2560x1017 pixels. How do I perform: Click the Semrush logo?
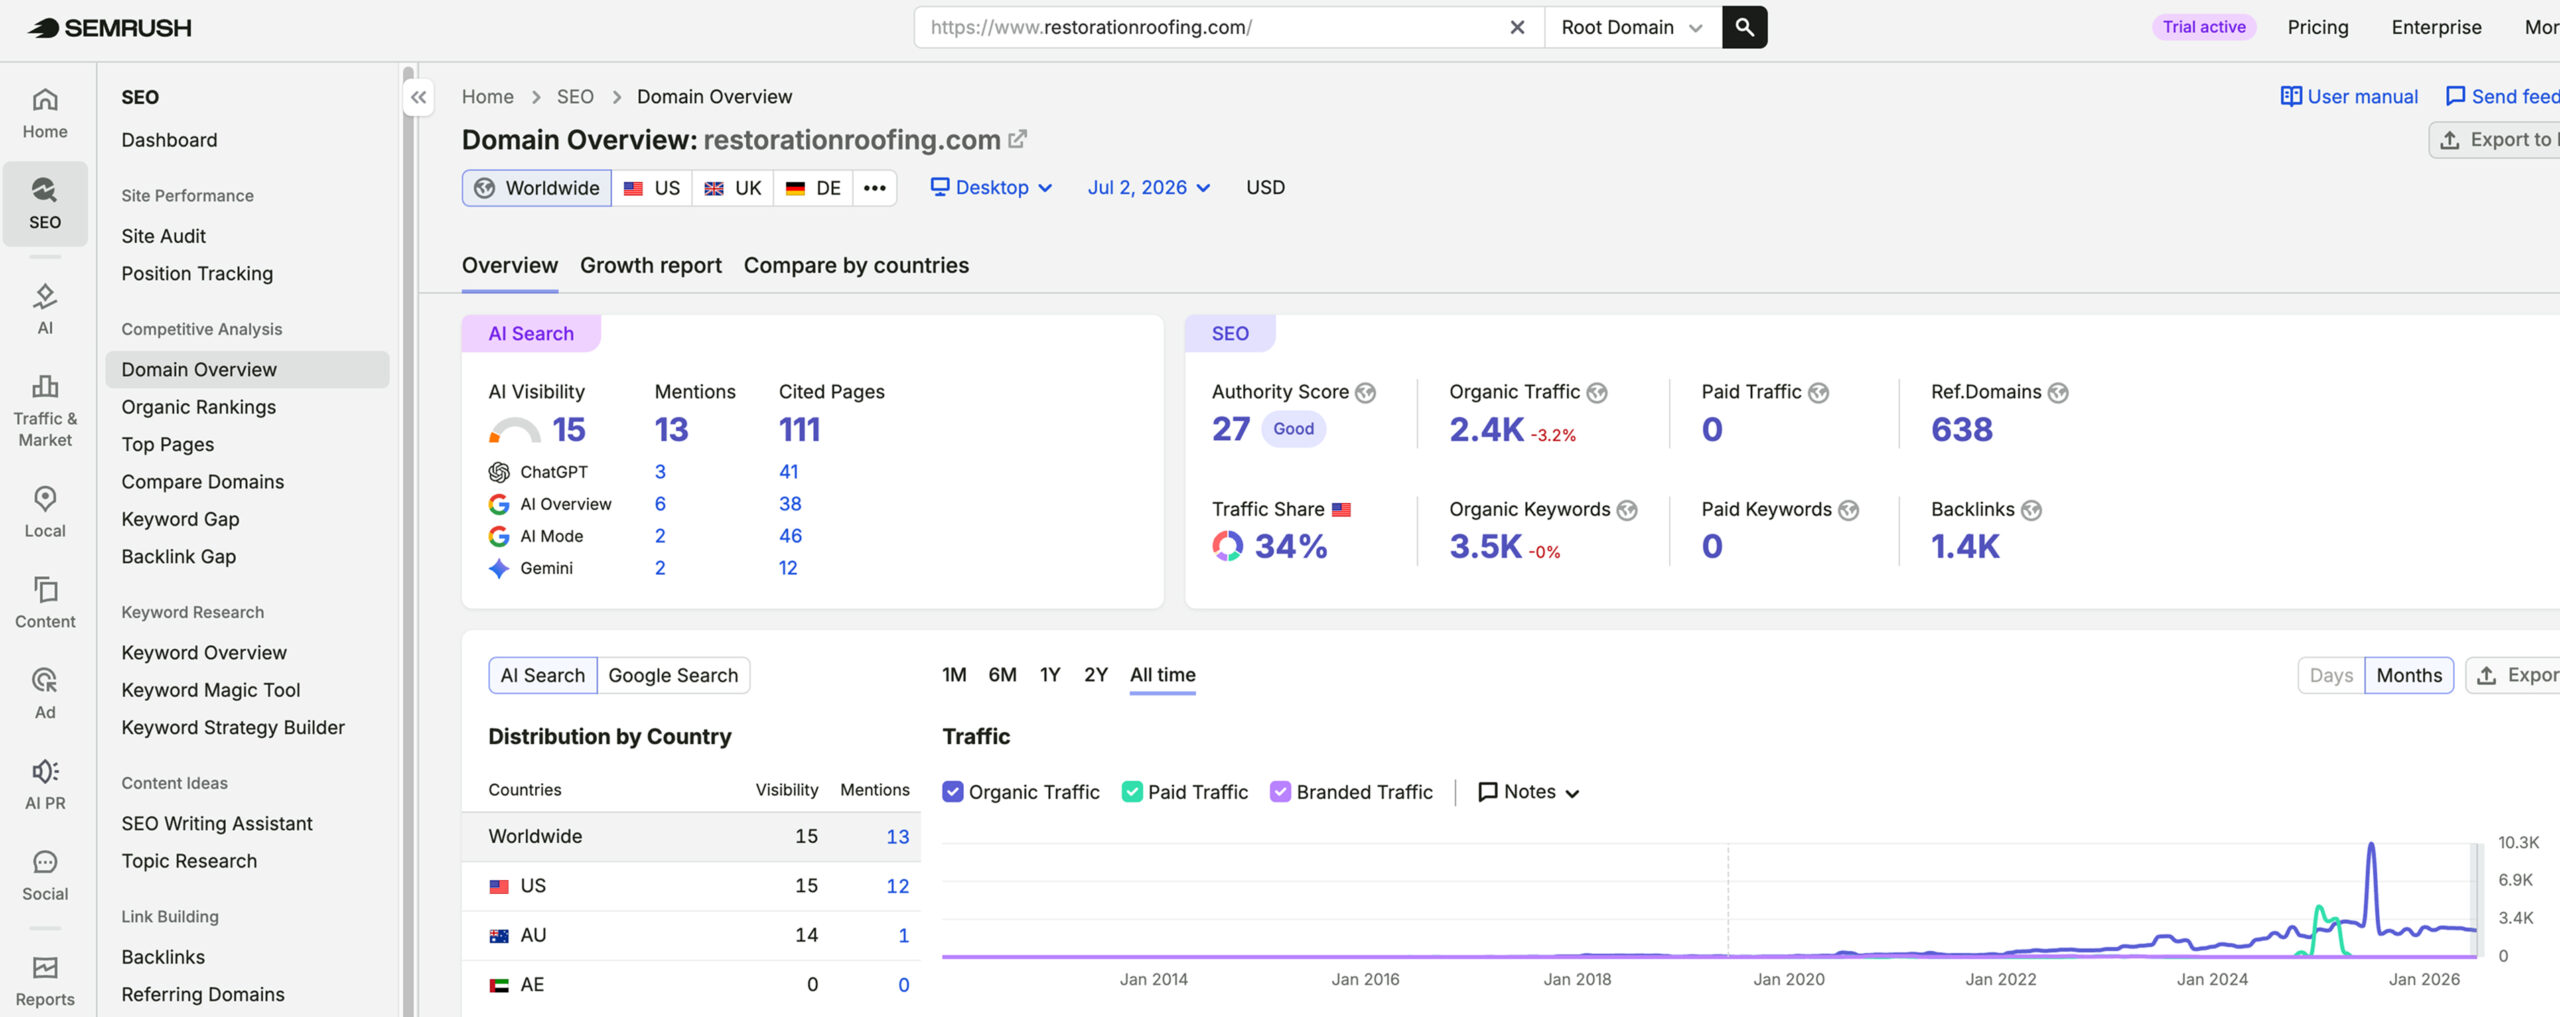[110, 28]
